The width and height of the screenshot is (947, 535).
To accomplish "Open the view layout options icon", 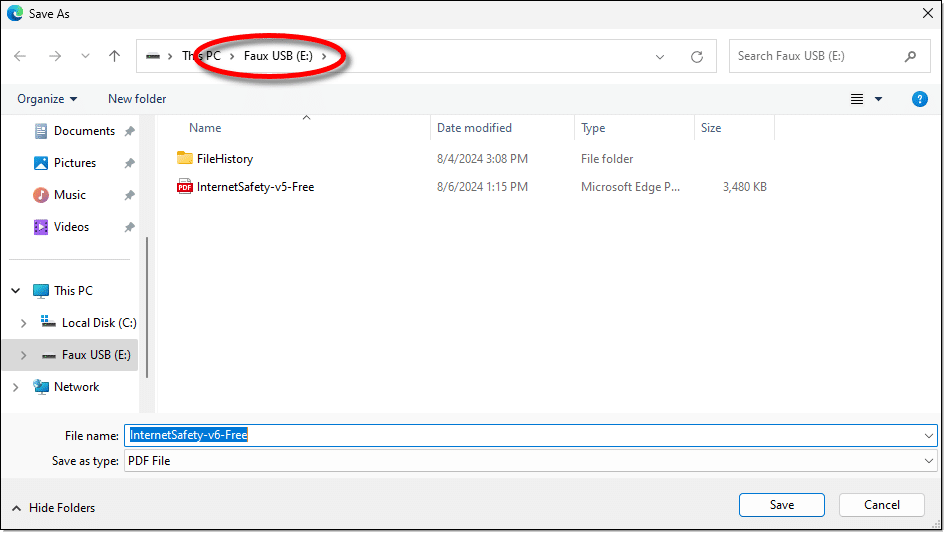I will point(857,99).
